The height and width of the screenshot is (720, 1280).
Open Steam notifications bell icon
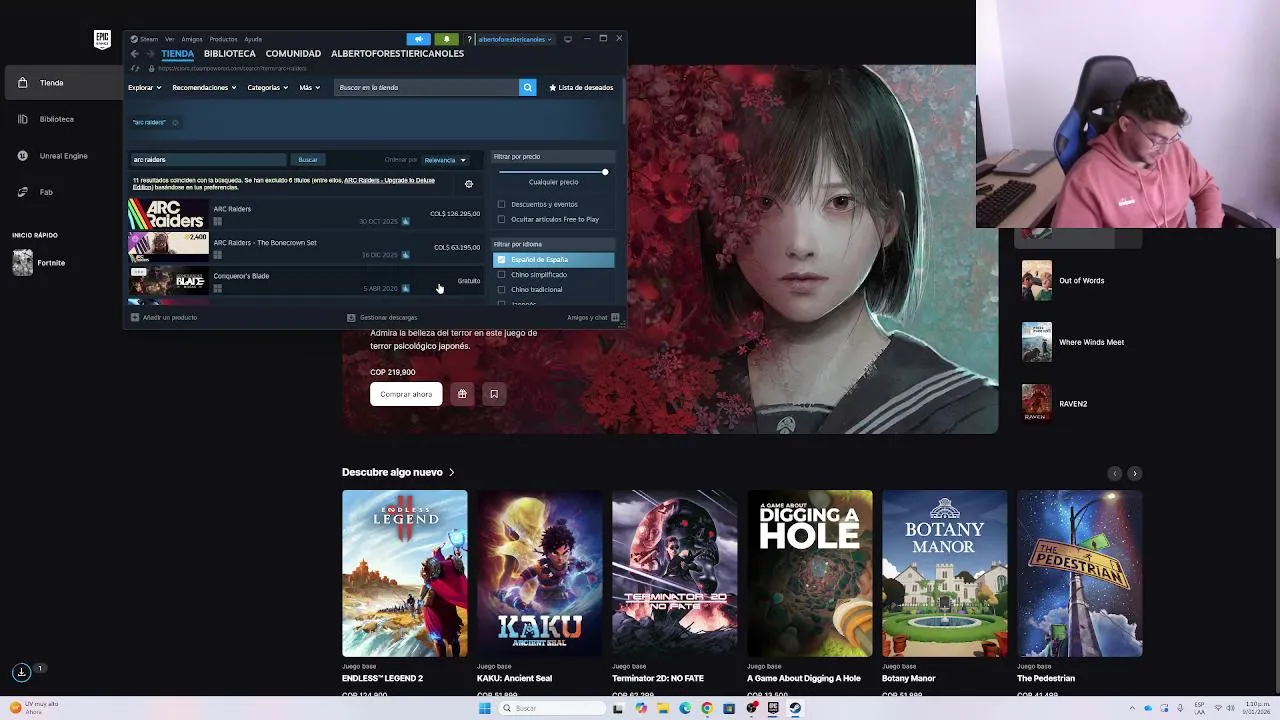[x=446, y=39]
